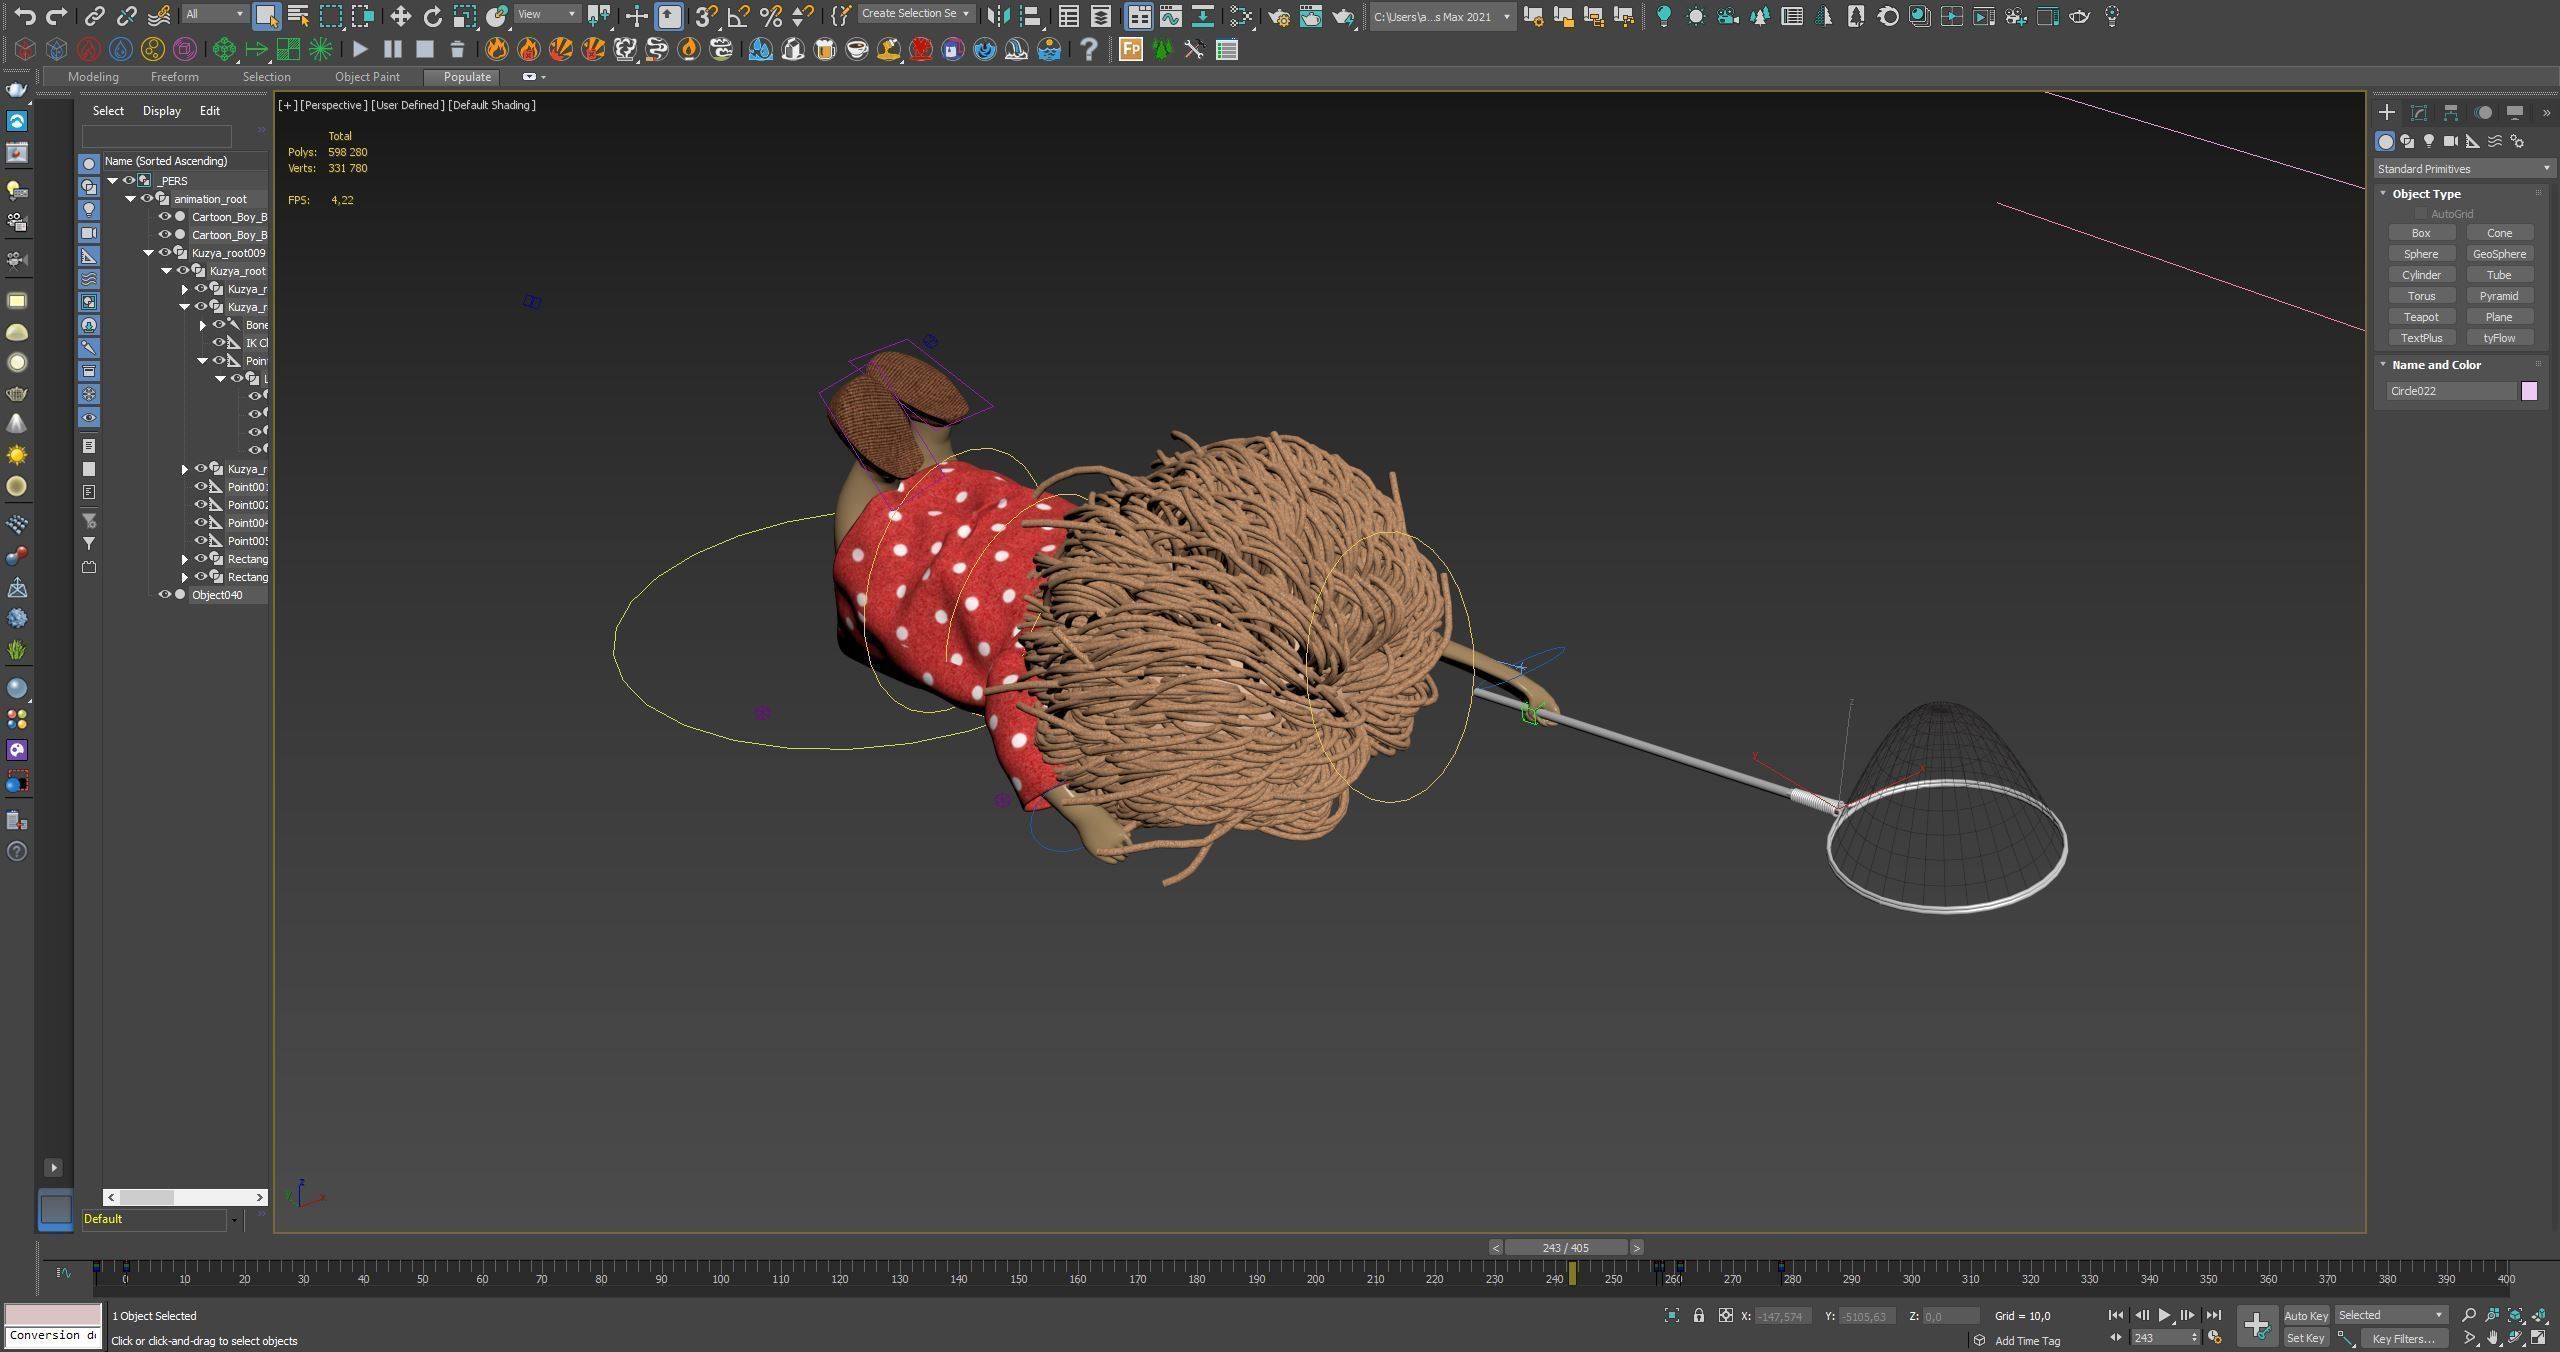Play animation with timeline Play button
Screen dimensions: 2560x1352
pyautogui.click(x=2164, y=1315)
